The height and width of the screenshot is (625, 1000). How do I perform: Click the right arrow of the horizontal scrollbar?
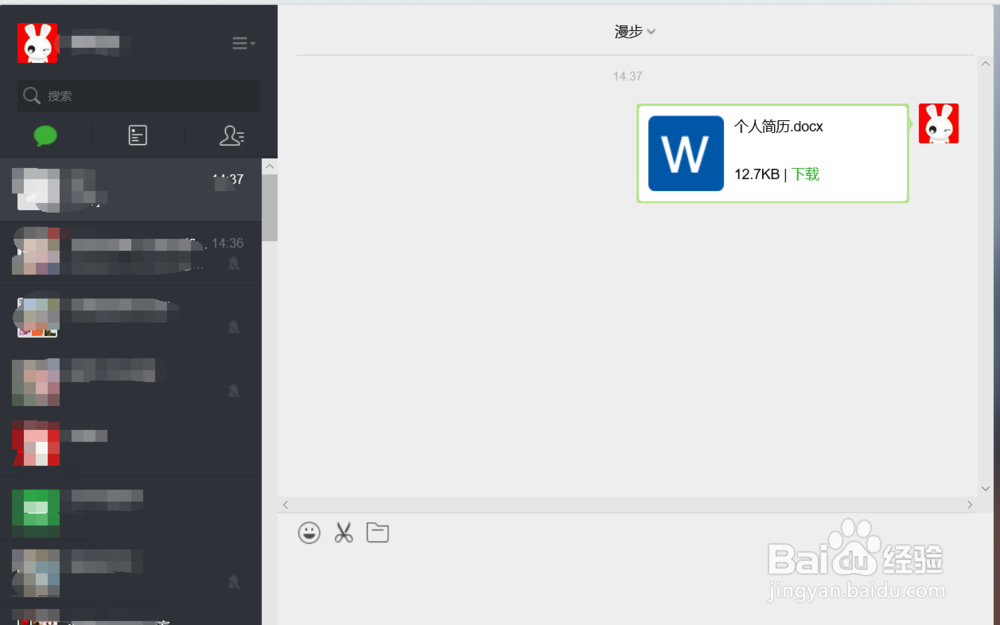(x=970, y=505)
